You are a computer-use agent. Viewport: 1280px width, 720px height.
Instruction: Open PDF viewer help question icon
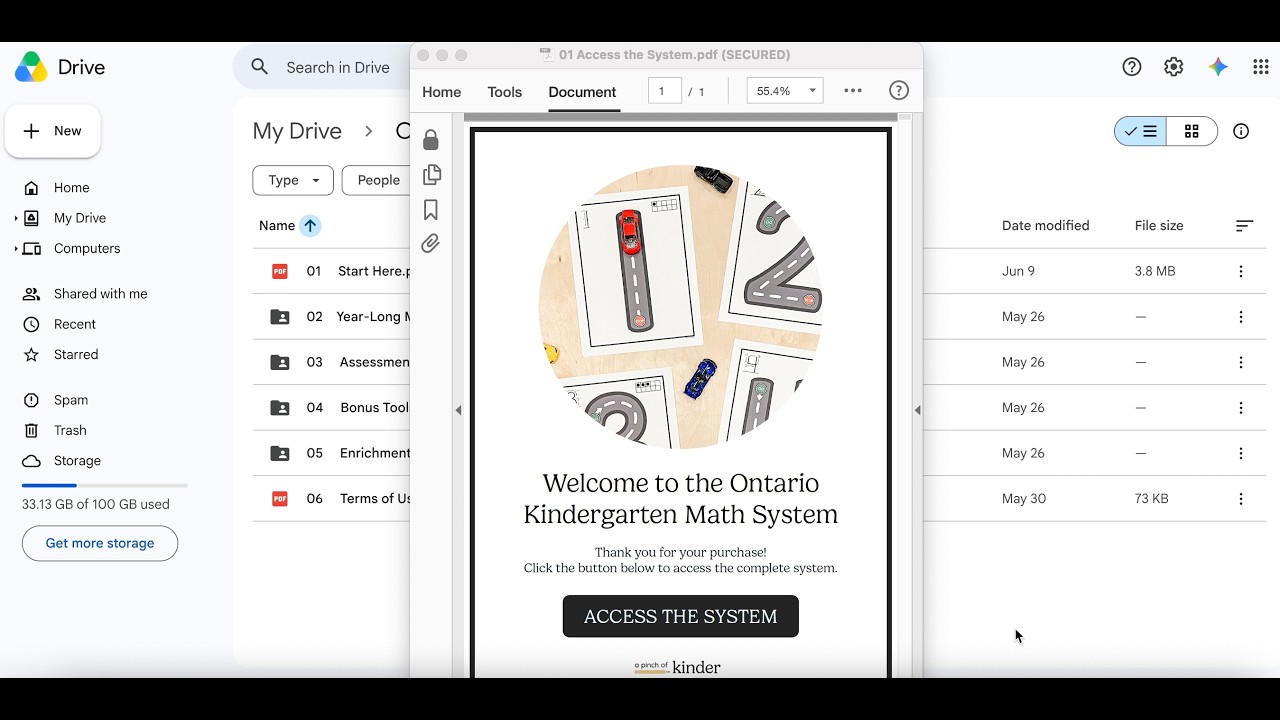tap(899, 91)
